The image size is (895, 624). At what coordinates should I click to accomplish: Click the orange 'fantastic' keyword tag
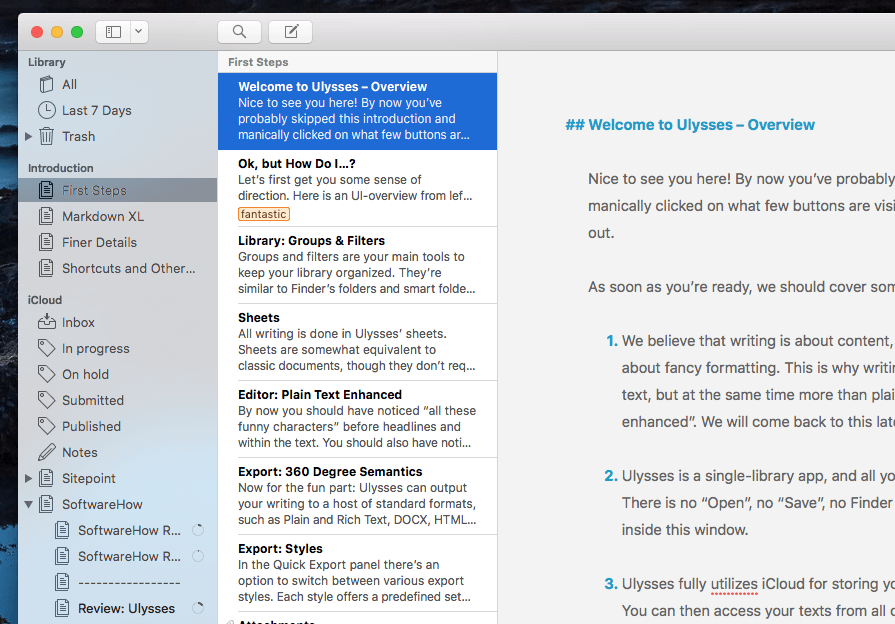click(264, 214)
